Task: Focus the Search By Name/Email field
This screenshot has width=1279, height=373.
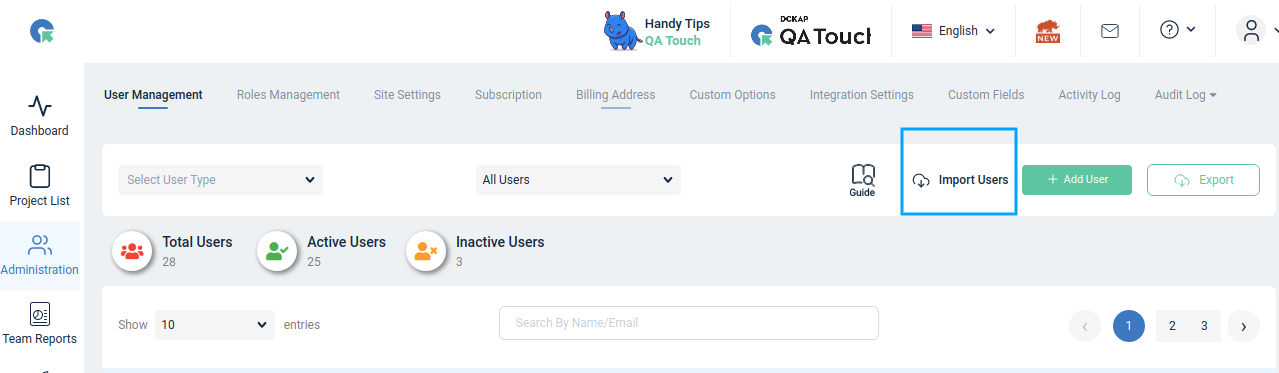Action: [689, 323]
